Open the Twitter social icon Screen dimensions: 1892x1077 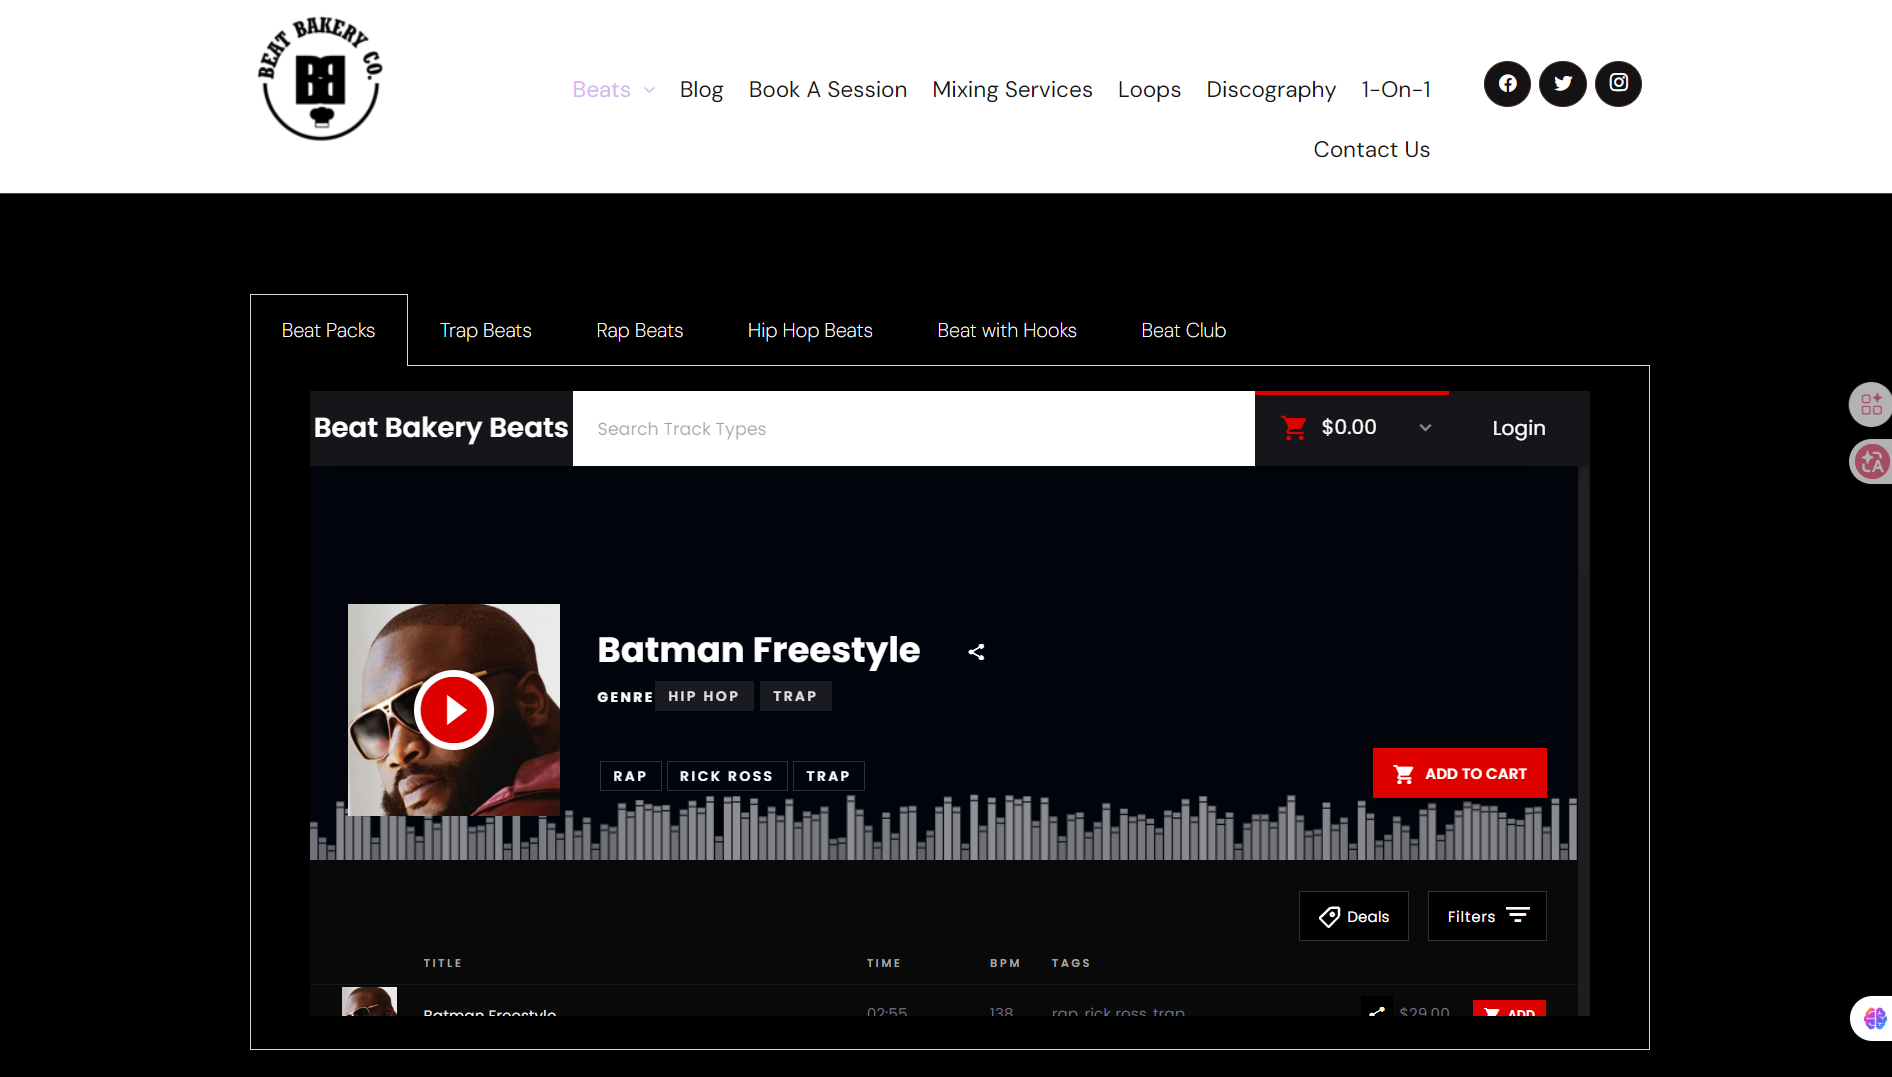coord(1563,84)
